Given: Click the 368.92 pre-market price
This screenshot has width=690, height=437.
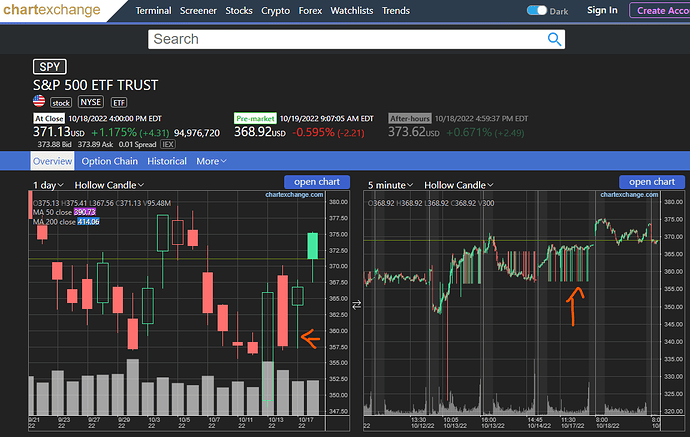Looking at the screenshot, I should [x=252, y=132].
